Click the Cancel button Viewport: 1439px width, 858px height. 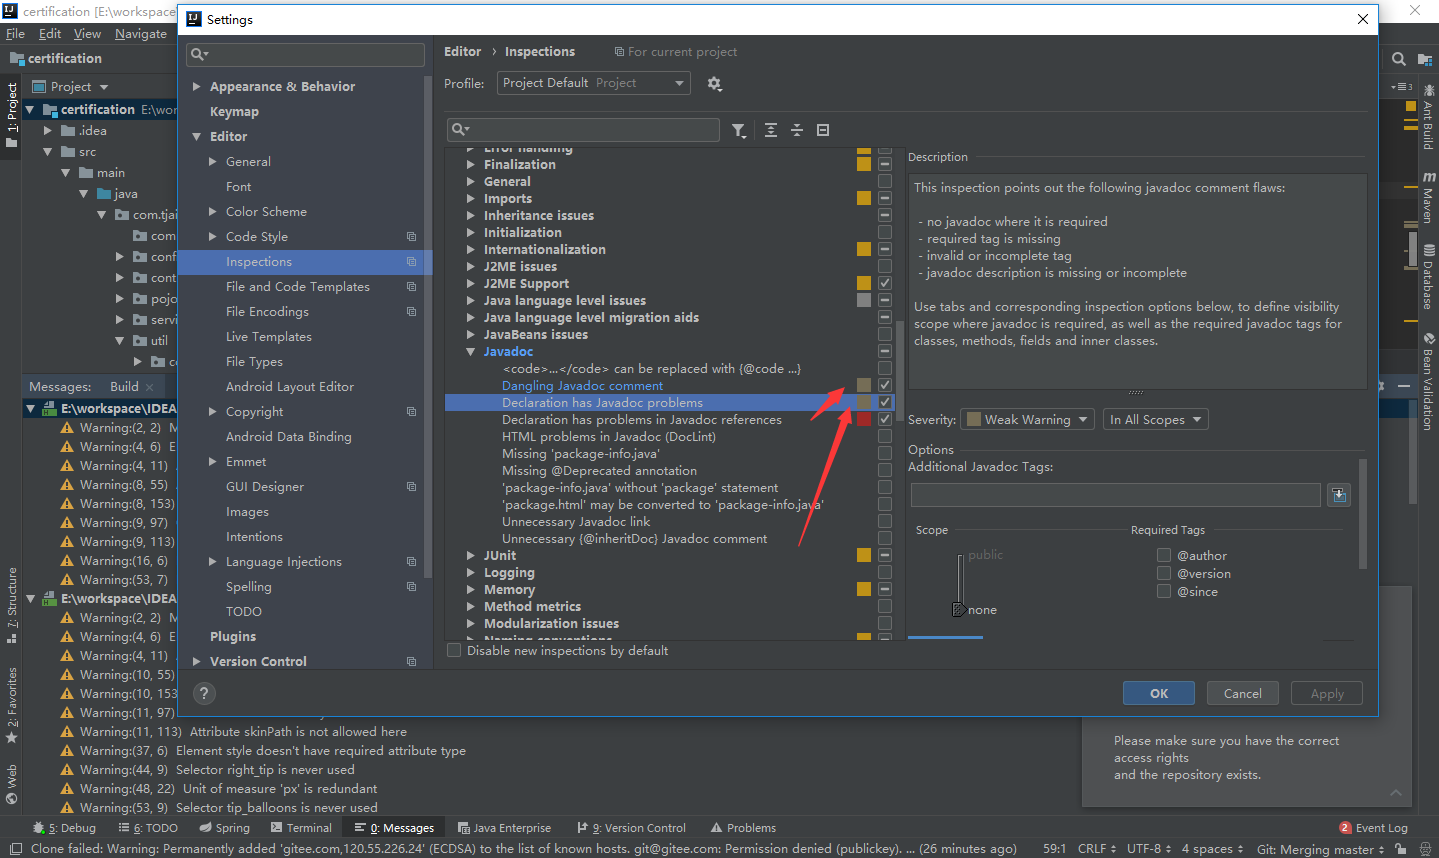point(1243,693)
